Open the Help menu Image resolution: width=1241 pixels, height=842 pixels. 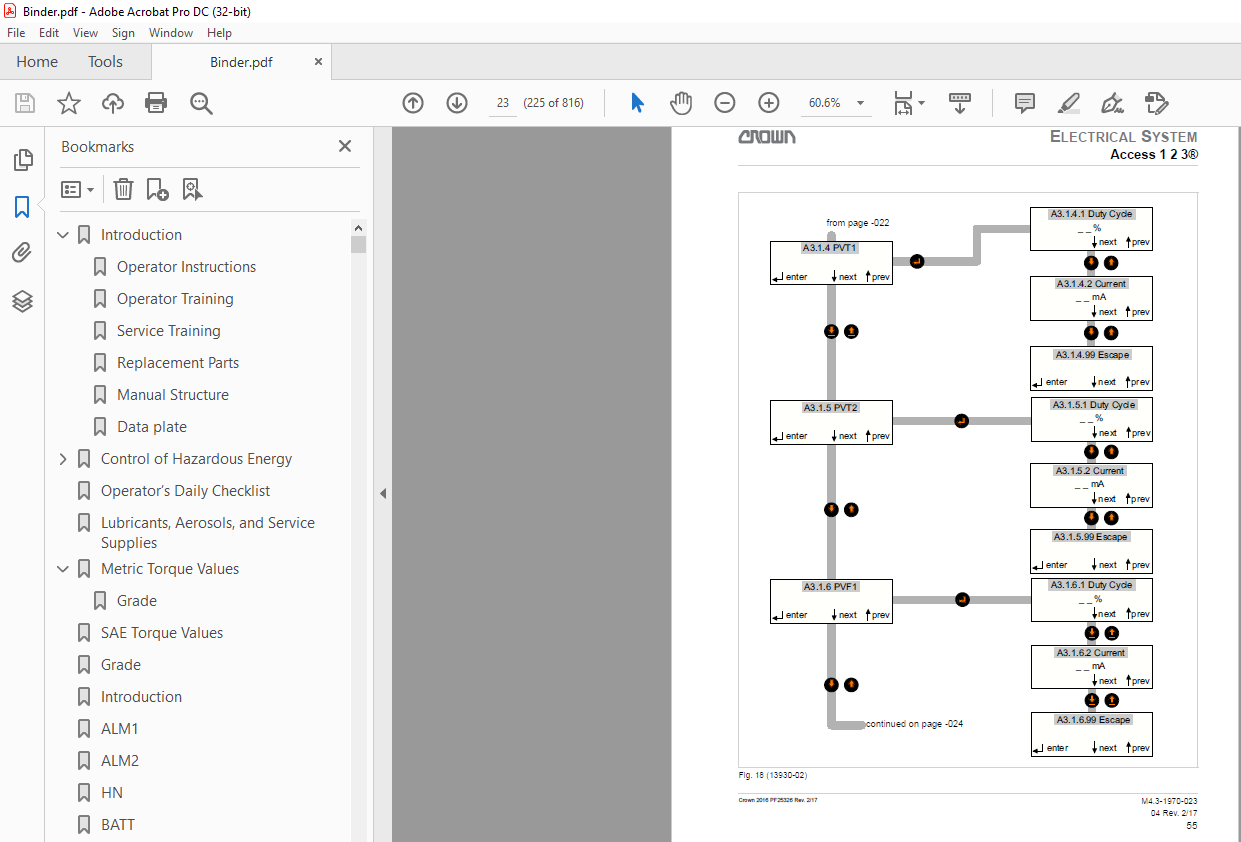219,33
